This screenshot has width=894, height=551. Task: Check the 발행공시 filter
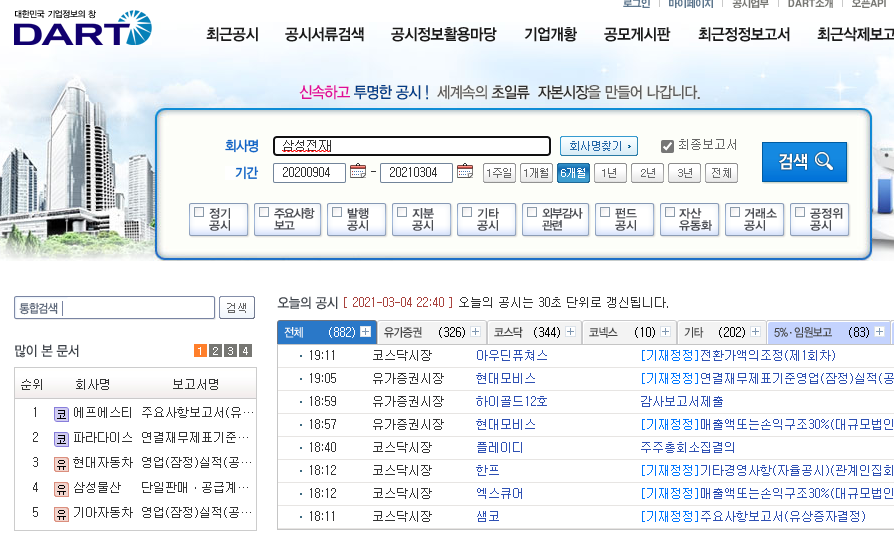pyautogui.click(x=337, y=212)
